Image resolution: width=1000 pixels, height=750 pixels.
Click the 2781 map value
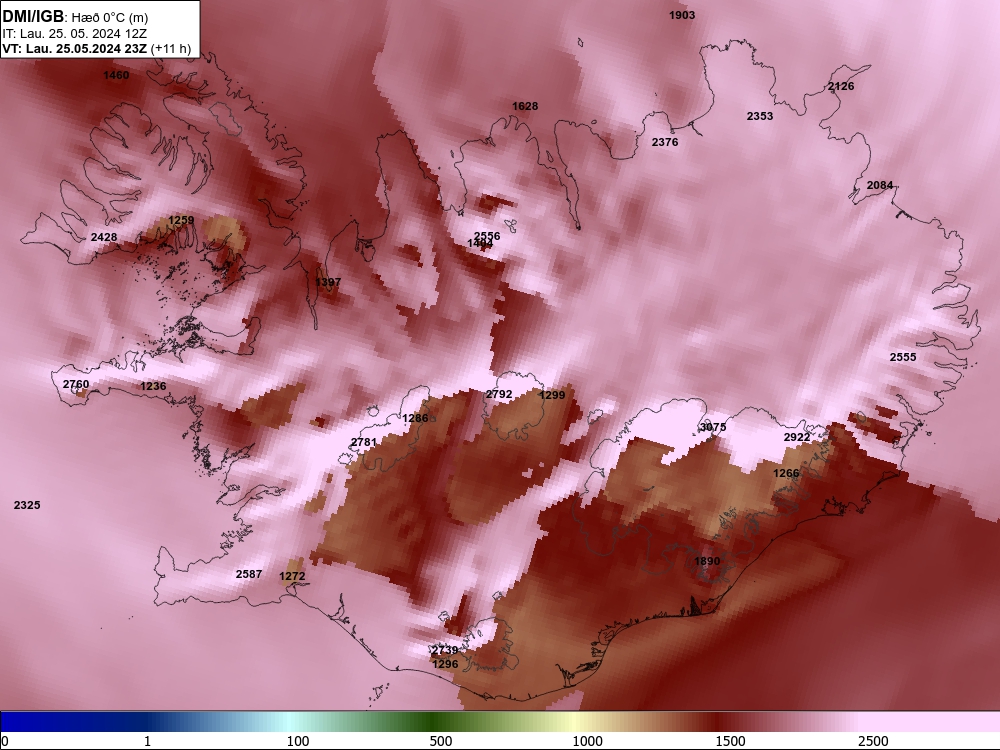[x=364, y=442]
